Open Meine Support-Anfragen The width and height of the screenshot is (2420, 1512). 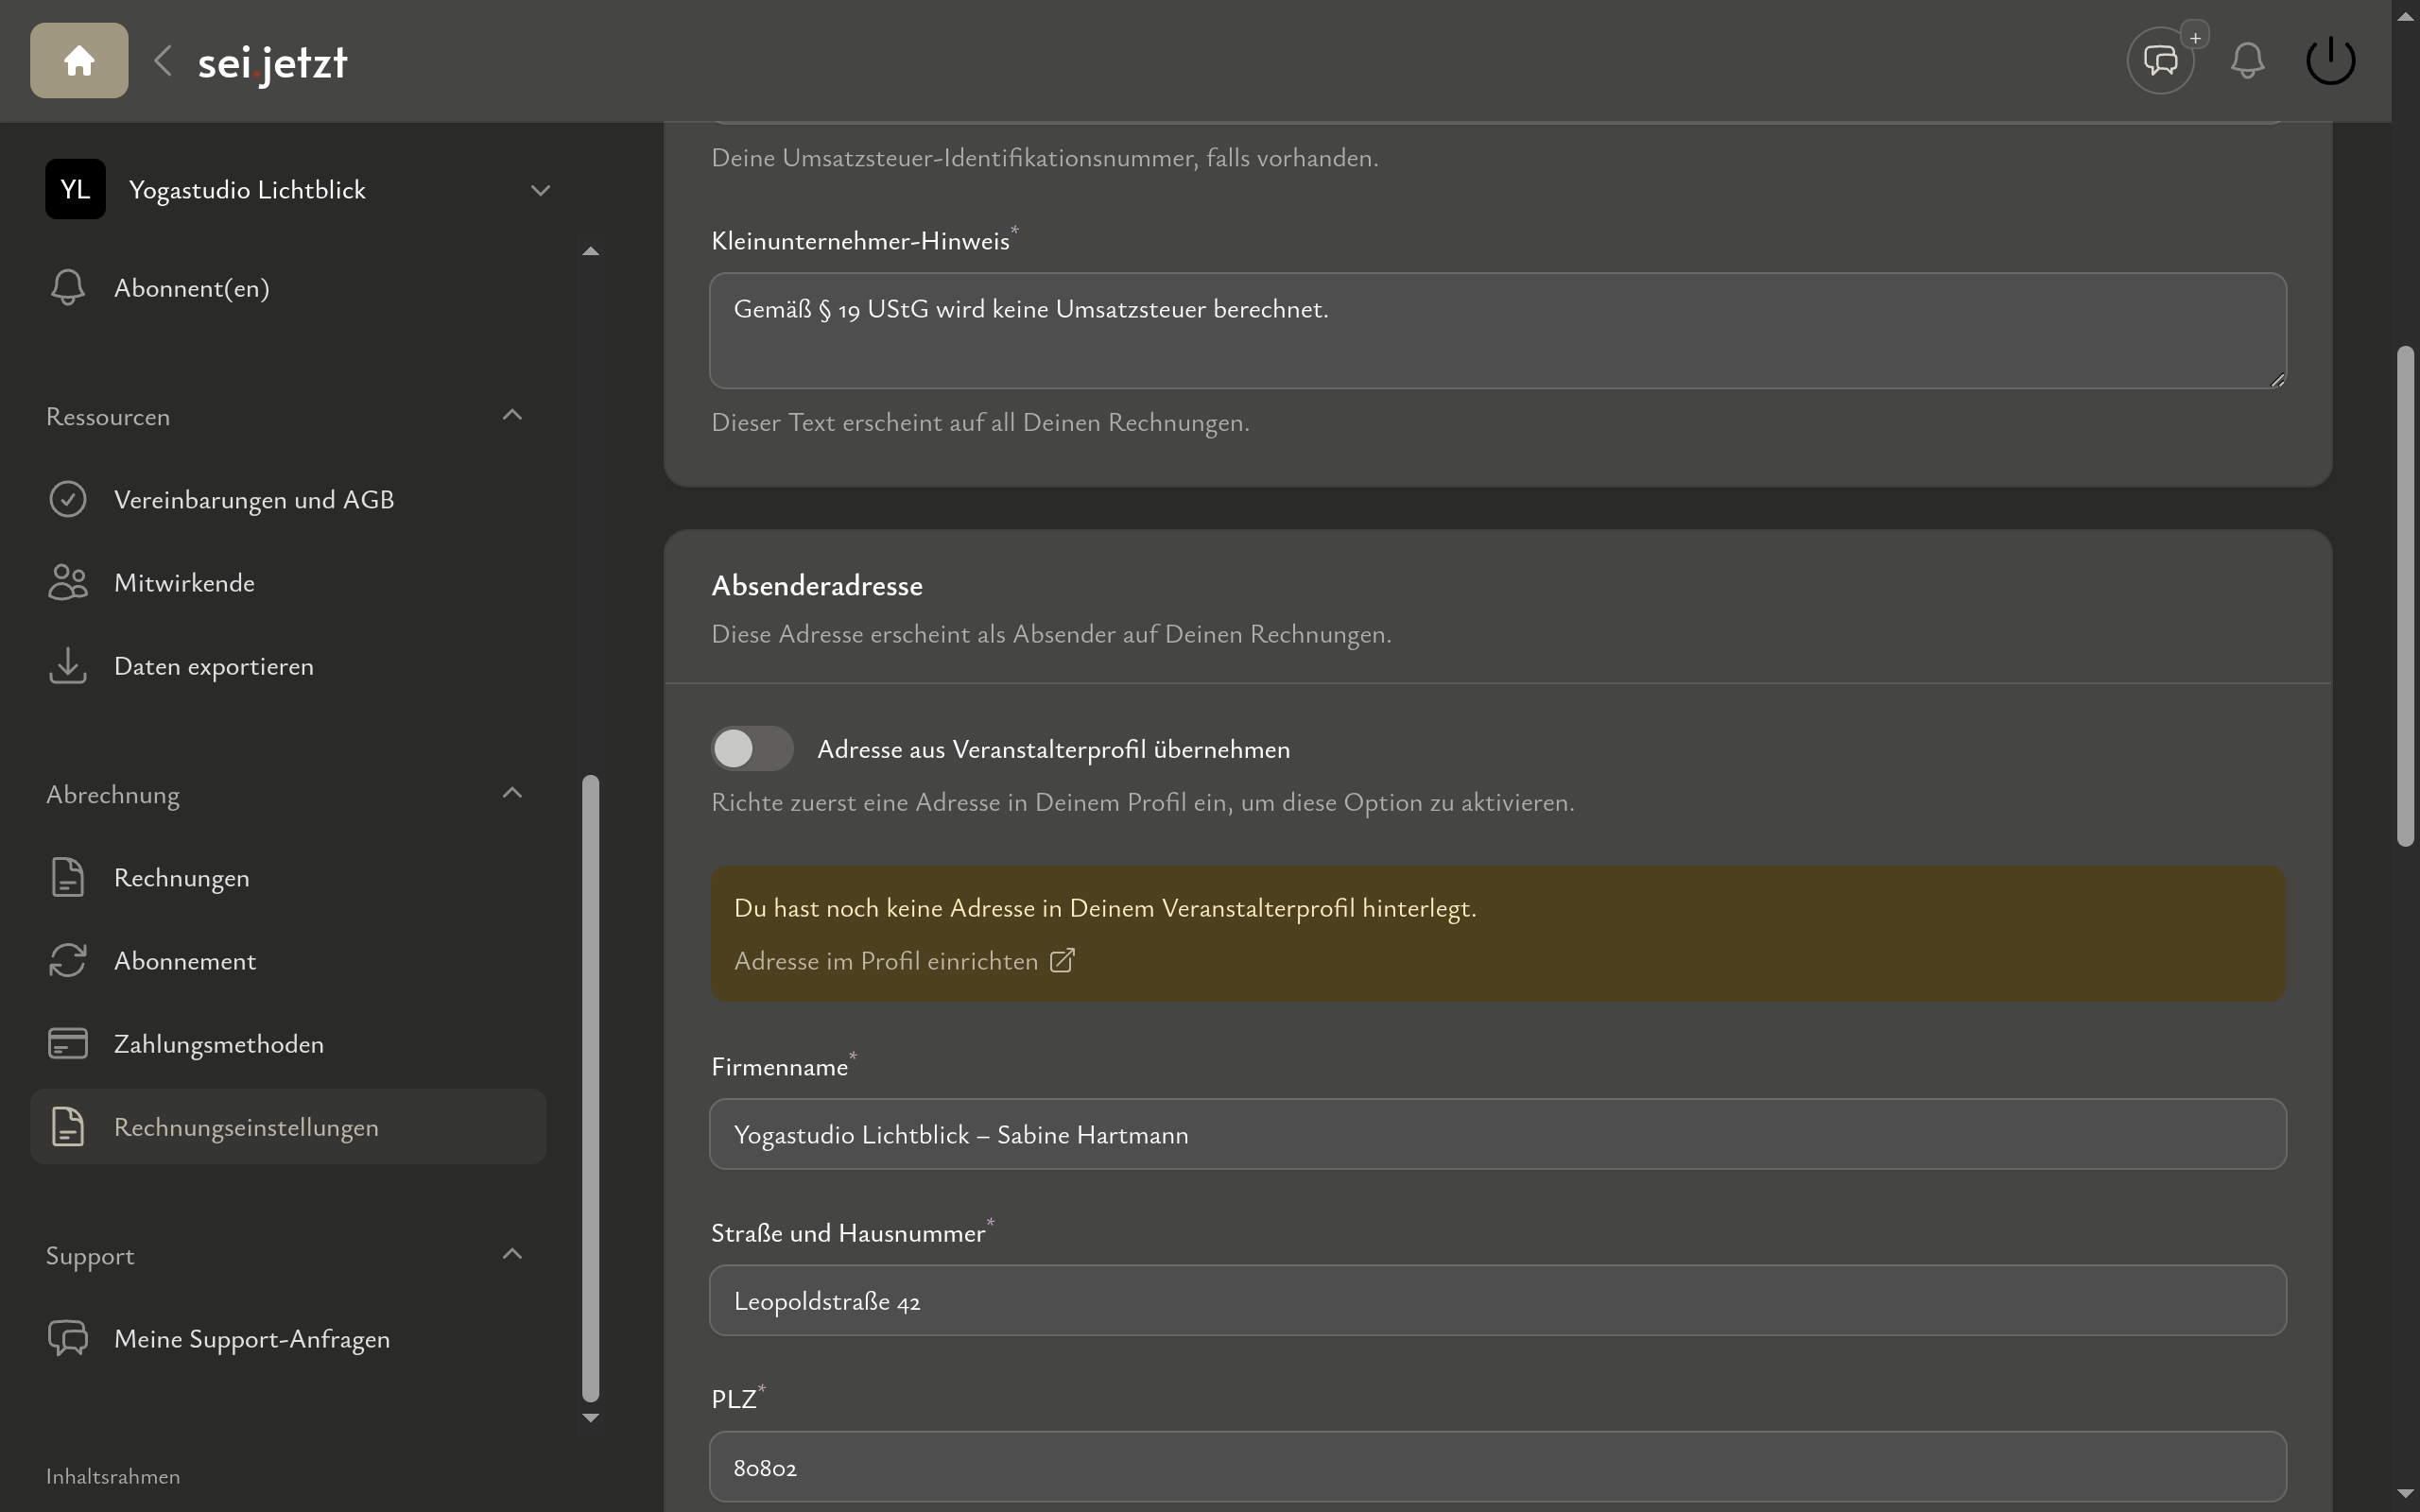pyautogui.click(x=252, y=1339)
